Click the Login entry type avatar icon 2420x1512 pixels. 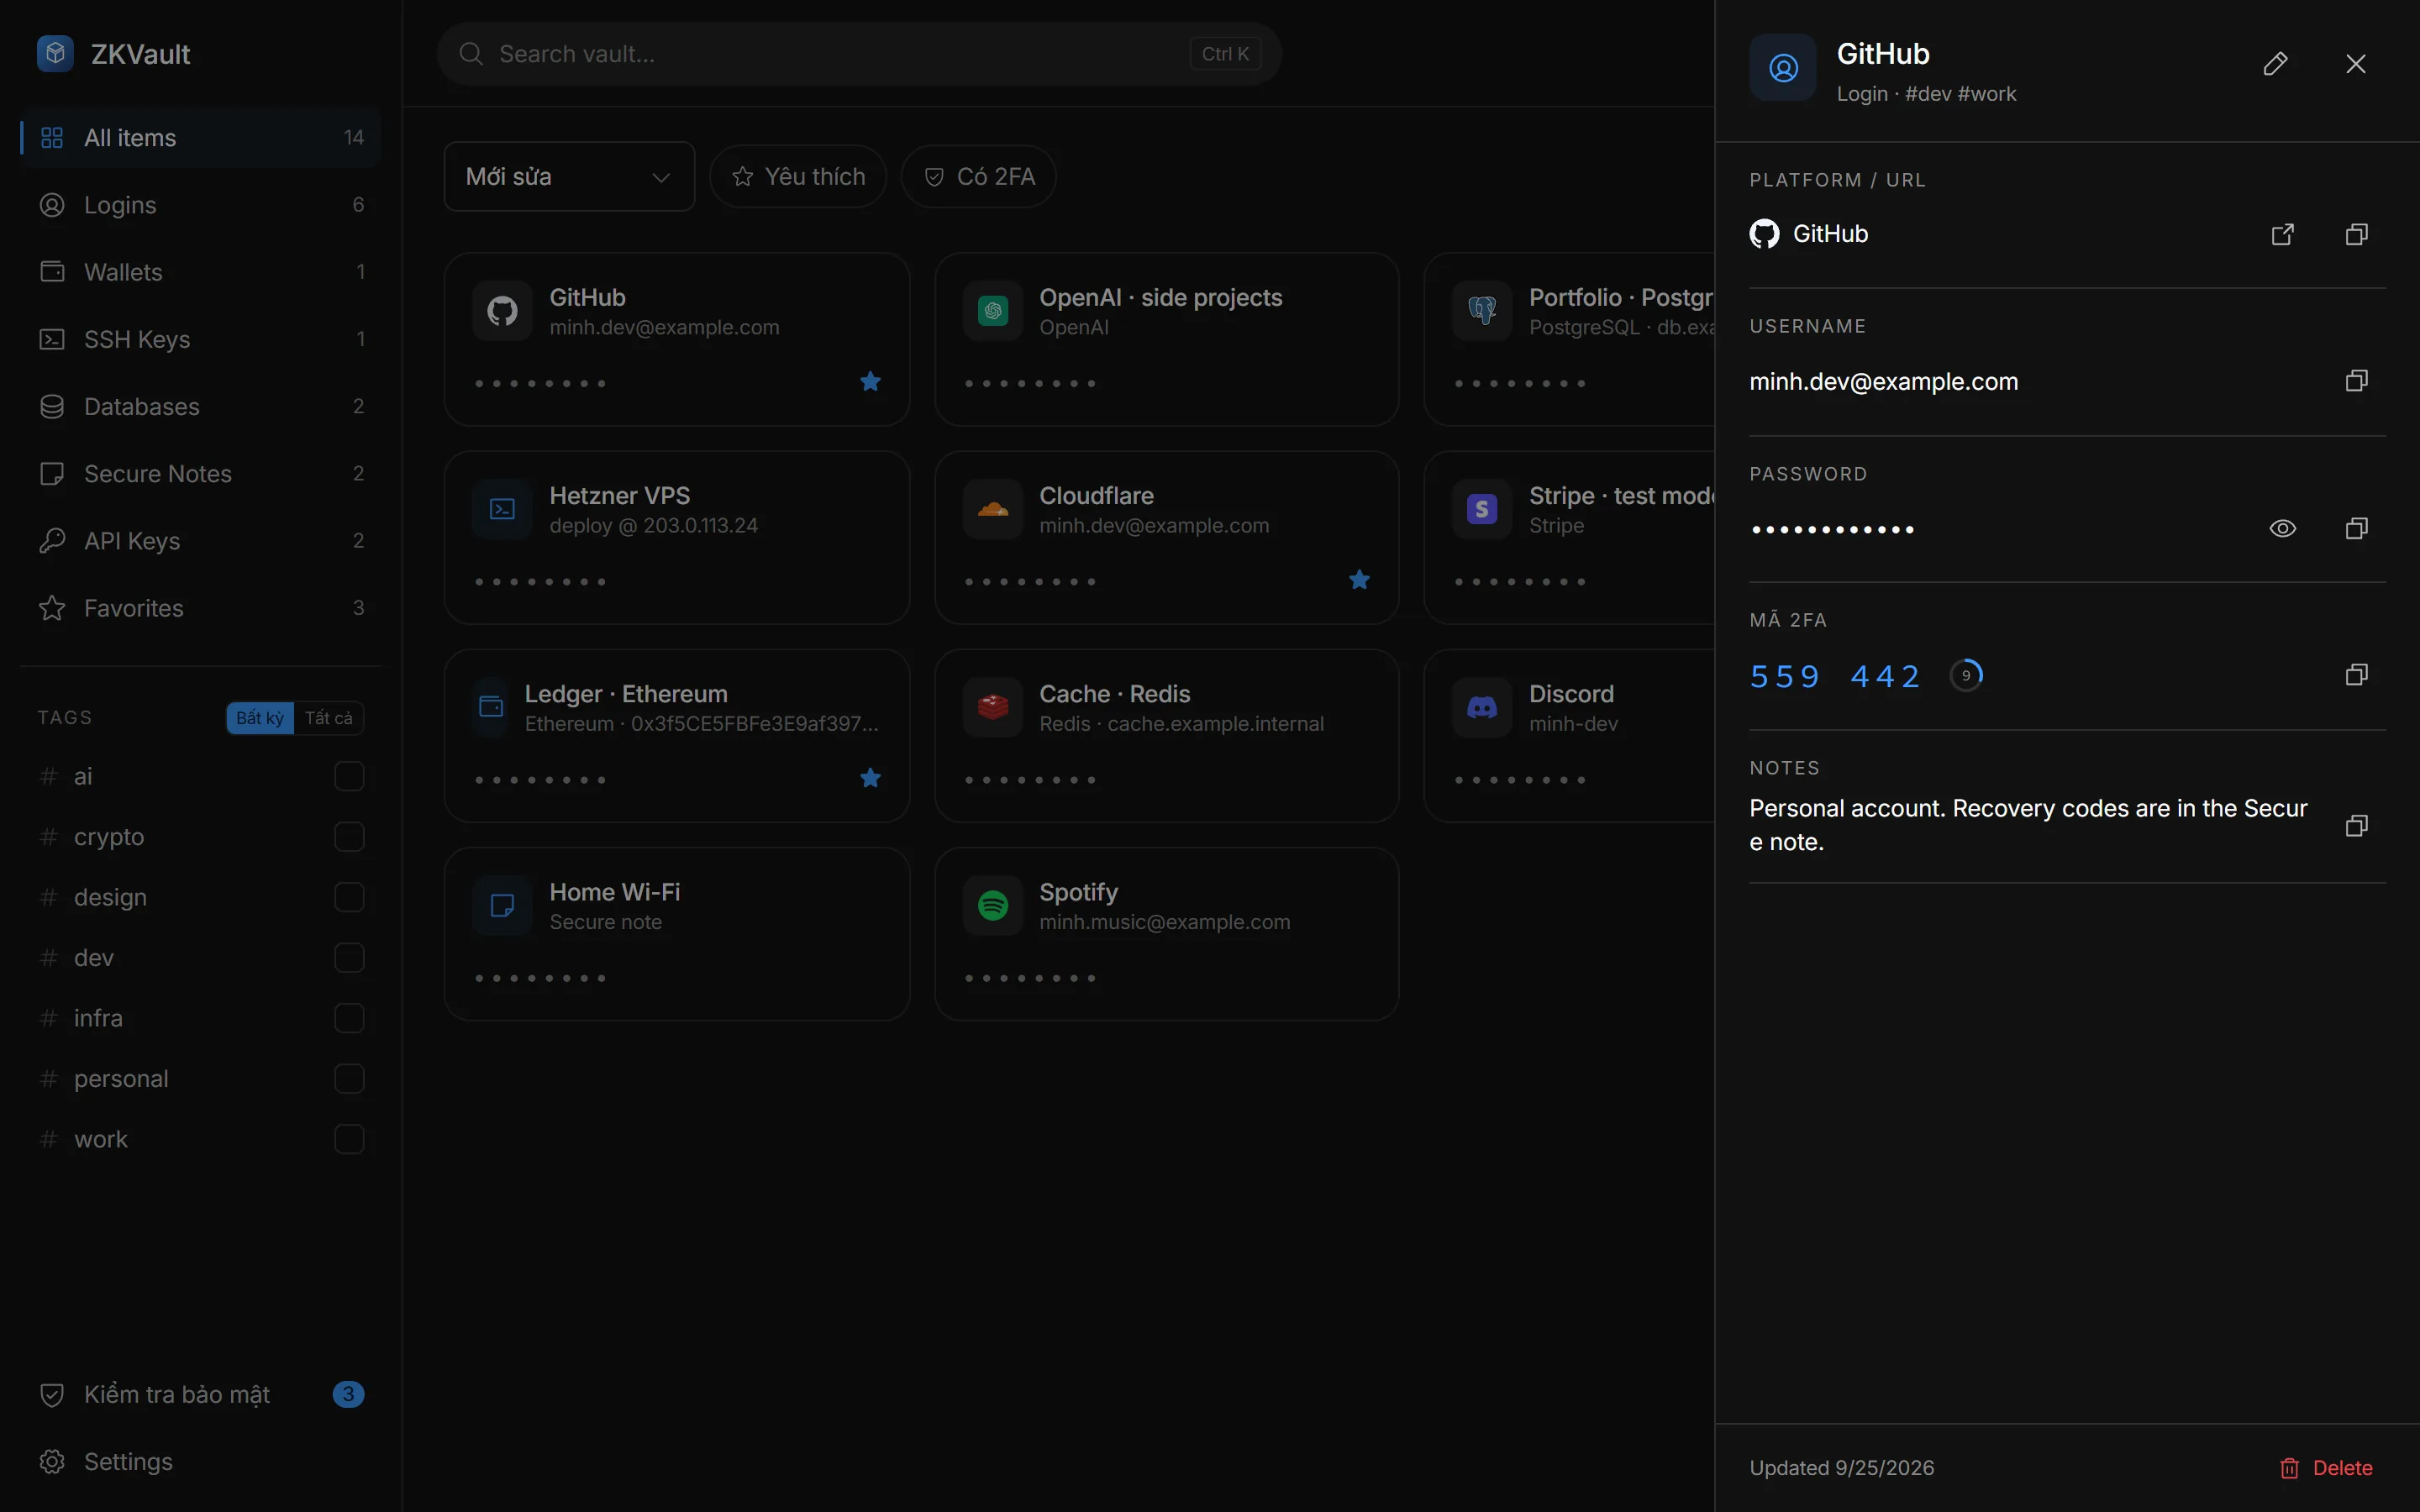pyautogui.click(x=1783, y=67)
